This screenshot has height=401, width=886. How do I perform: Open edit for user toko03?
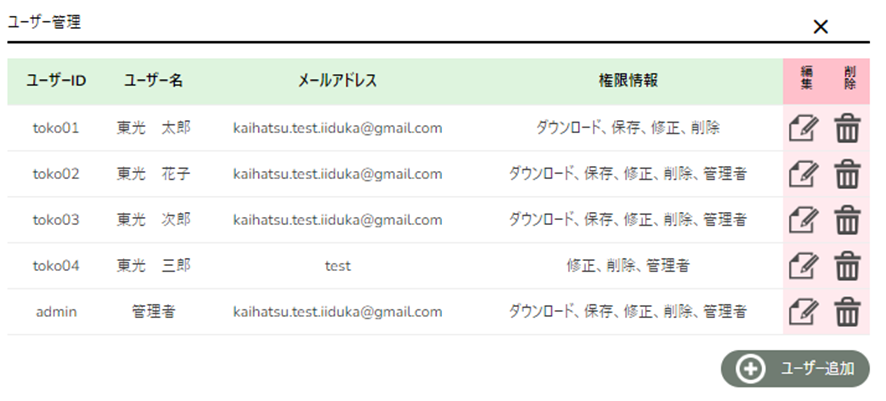pos(804,220)
